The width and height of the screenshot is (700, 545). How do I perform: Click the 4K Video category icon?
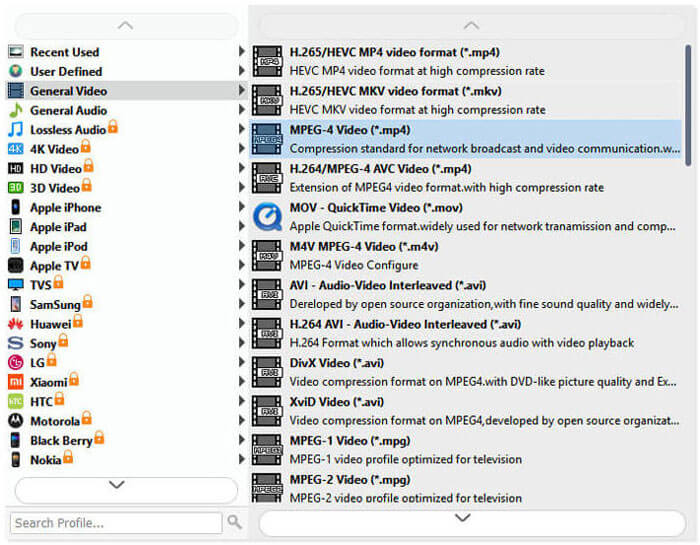tap(15, 149)
